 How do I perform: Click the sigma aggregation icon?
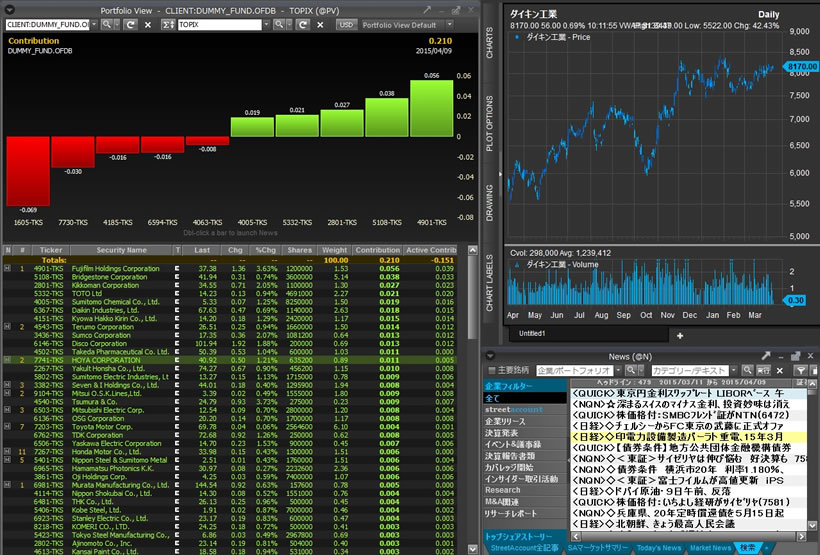pos(168,25)
